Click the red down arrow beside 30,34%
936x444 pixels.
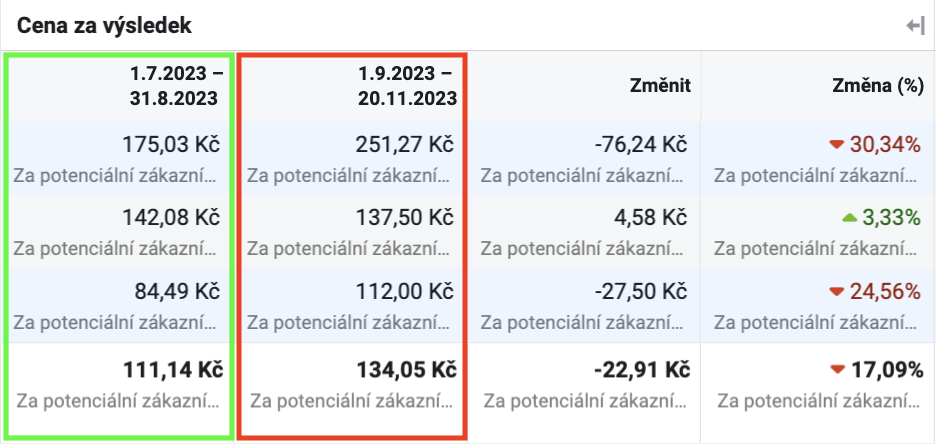(x=836, y=144)
